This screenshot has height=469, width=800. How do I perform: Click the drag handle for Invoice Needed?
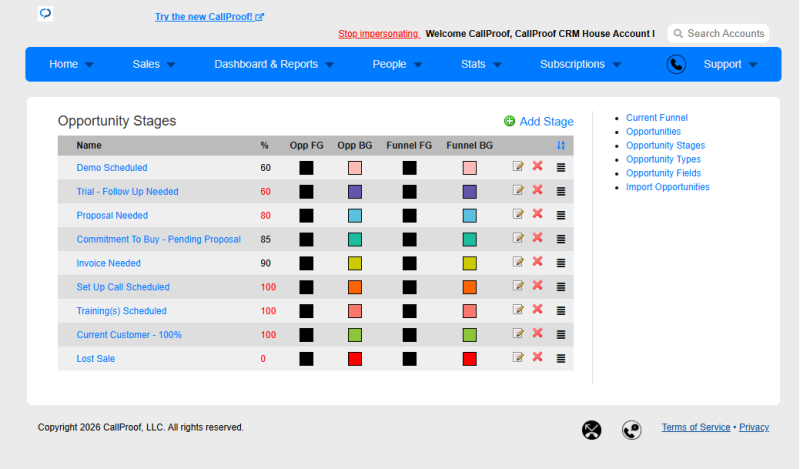click(561, 263)
